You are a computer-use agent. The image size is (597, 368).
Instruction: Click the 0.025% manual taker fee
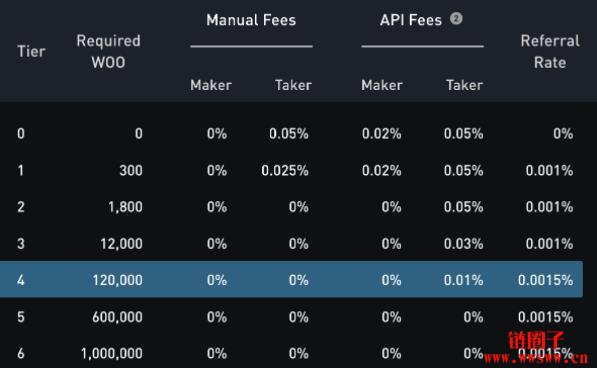click(x=285, y=170)
